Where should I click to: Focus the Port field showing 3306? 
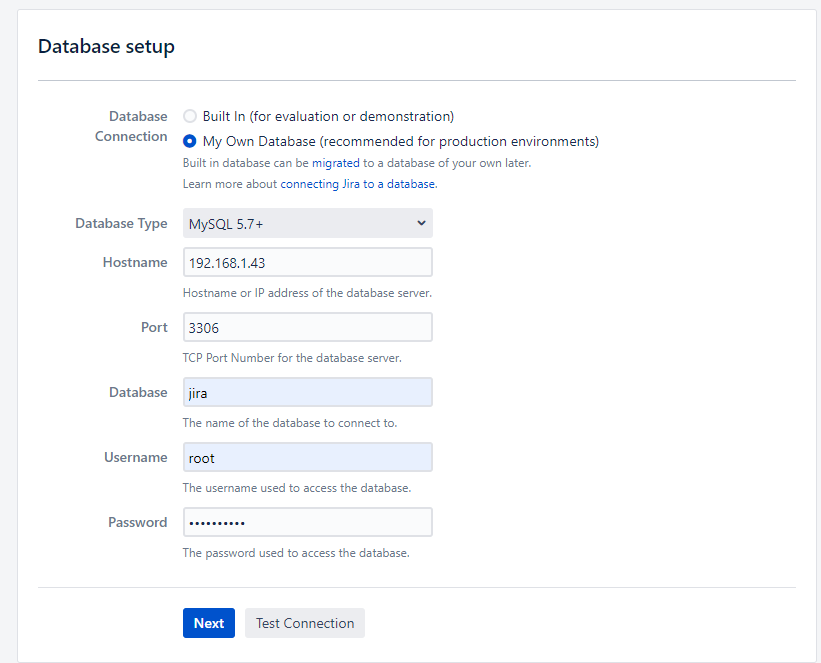coord(307,327)
